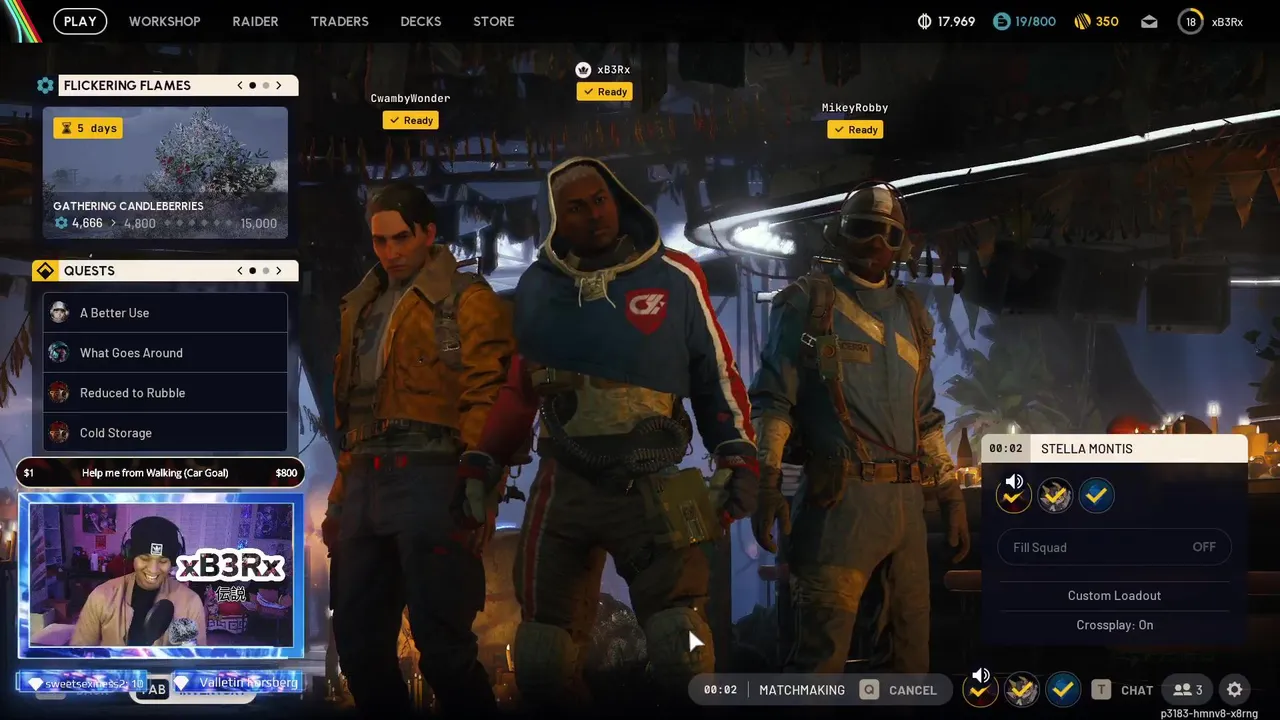This screenshot has width=1280, height=720.
Task: Open the A Better Use quest
Action: (165, 313)
